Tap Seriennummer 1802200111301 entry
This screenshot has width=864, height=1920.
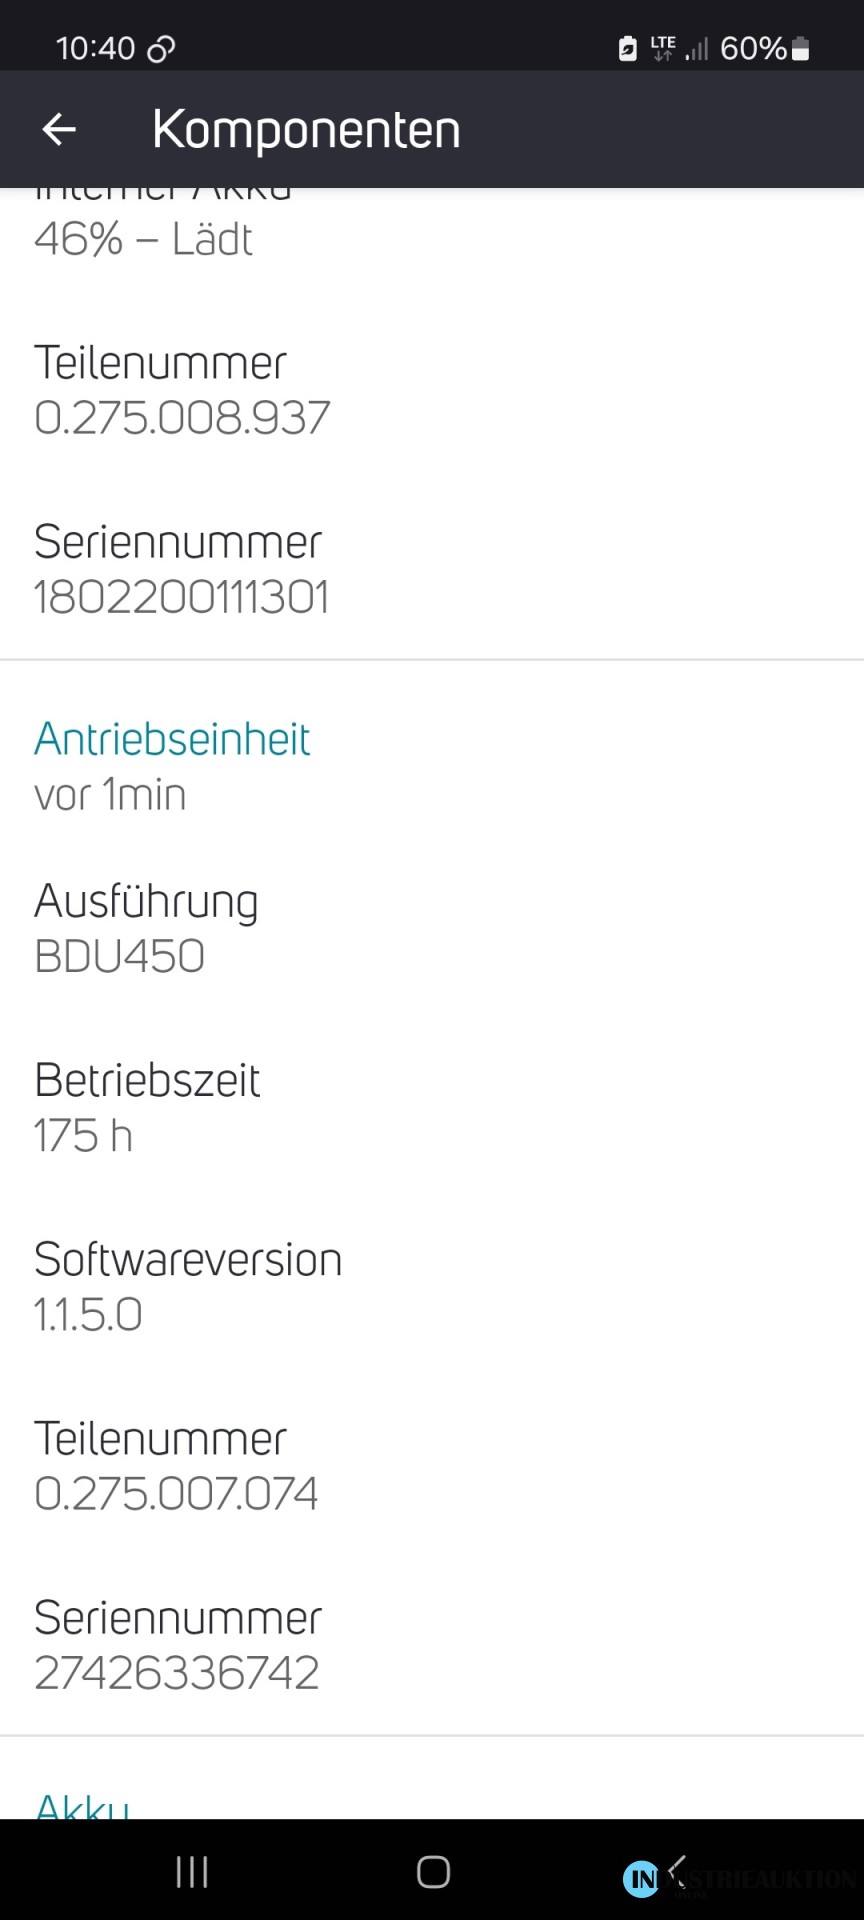[x=181, y=569]
